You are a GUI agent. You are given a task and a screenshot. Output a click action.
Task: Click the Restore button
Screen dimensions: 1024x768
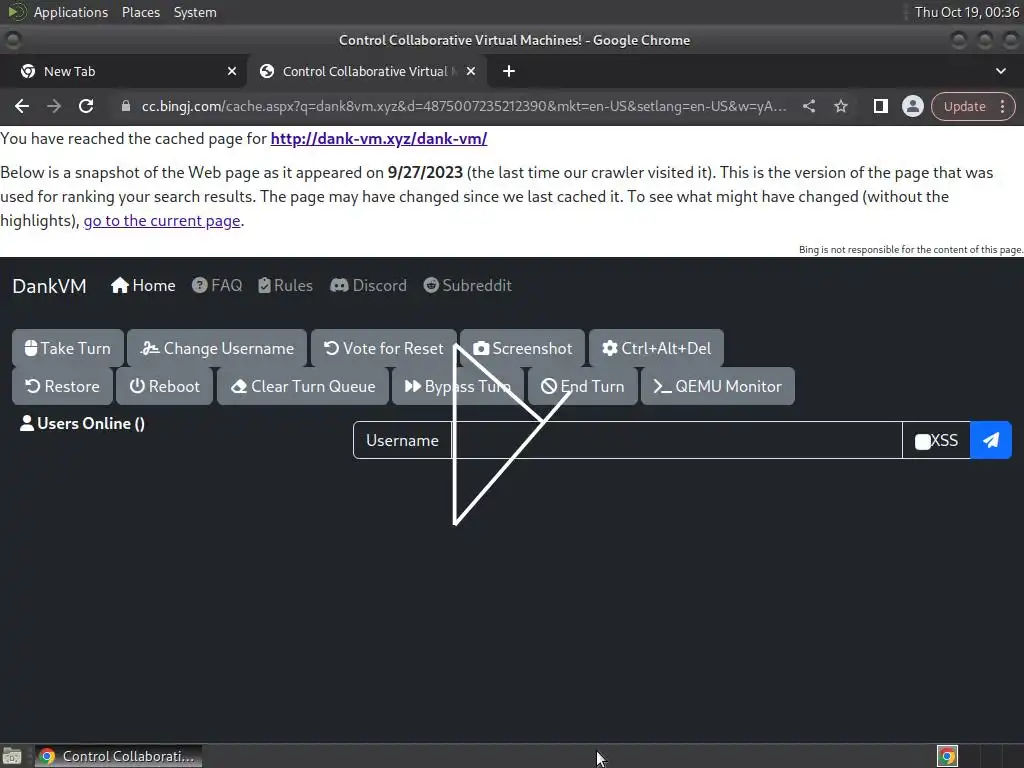[62, 386]
